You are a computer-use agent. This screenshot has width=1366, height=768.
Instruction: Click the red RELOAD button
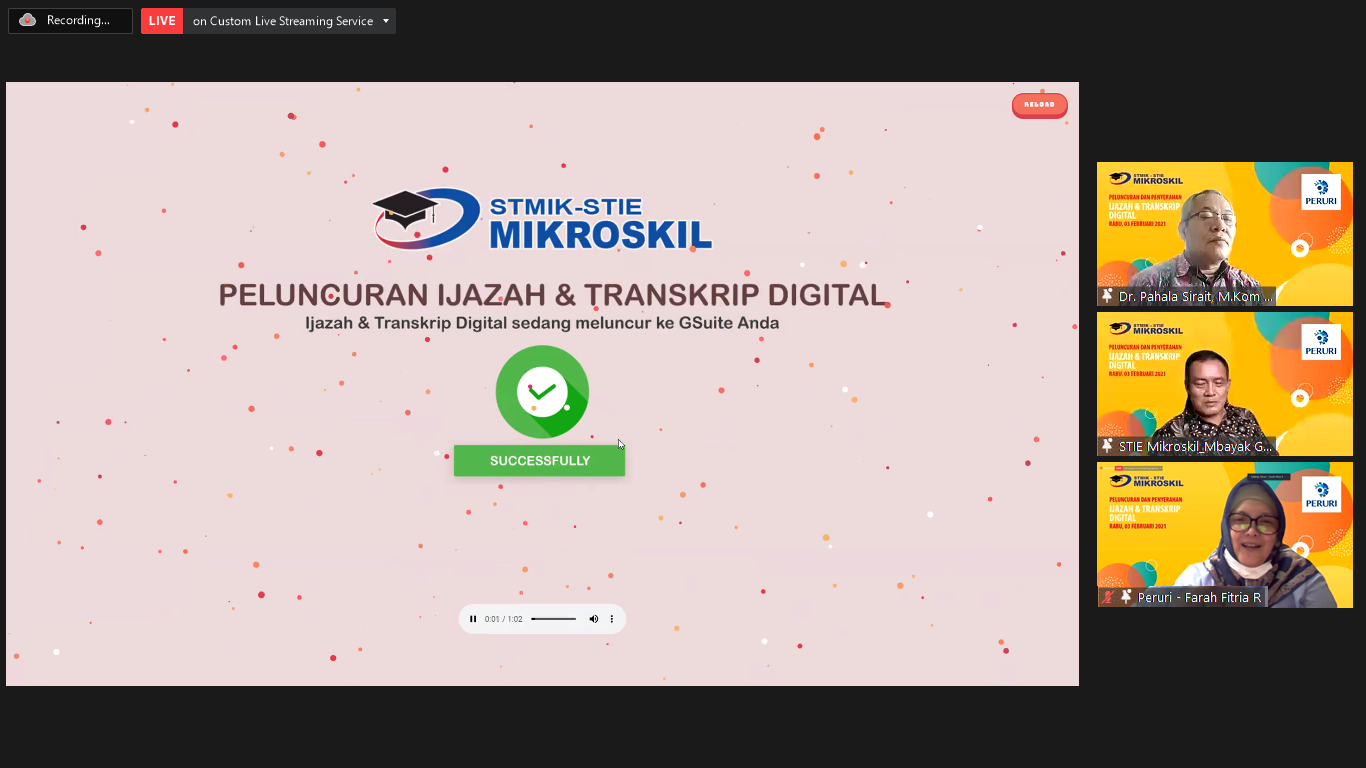coord(1039,105)
